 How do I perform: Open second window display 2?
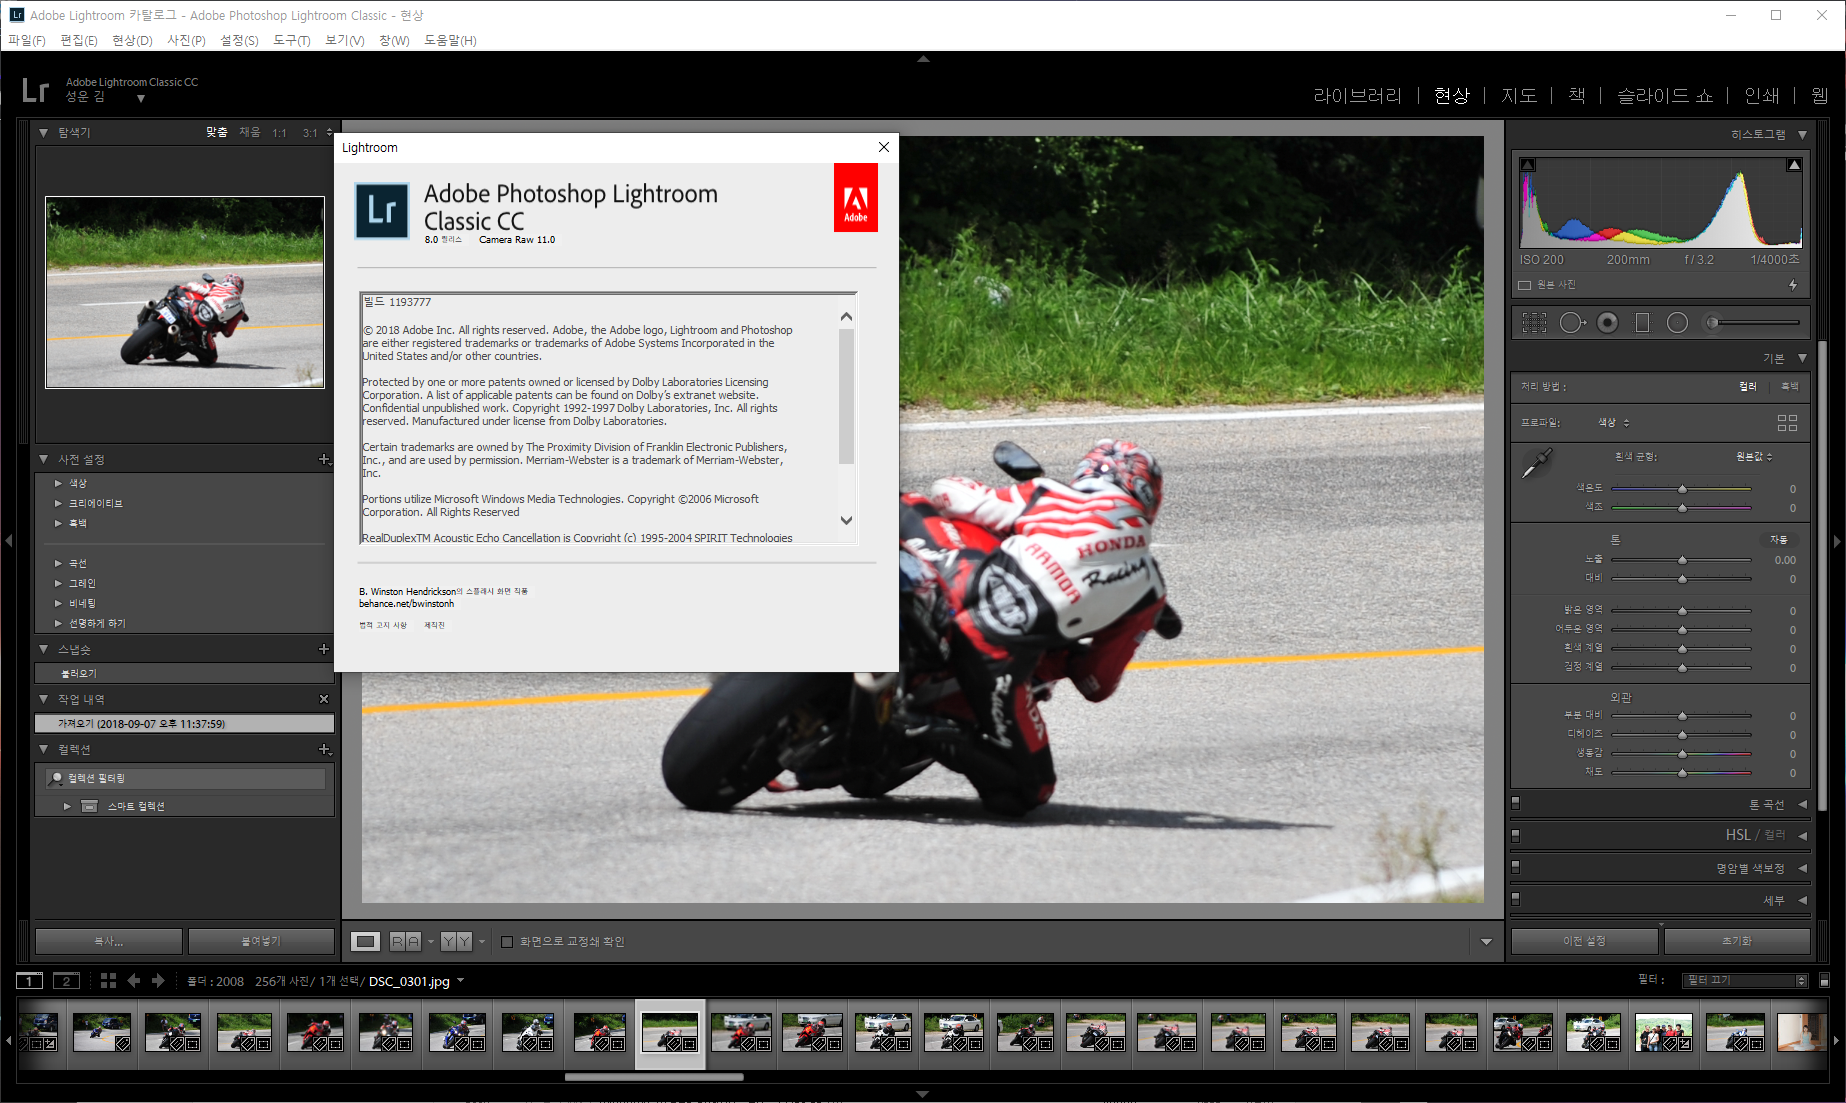point(66,981)
